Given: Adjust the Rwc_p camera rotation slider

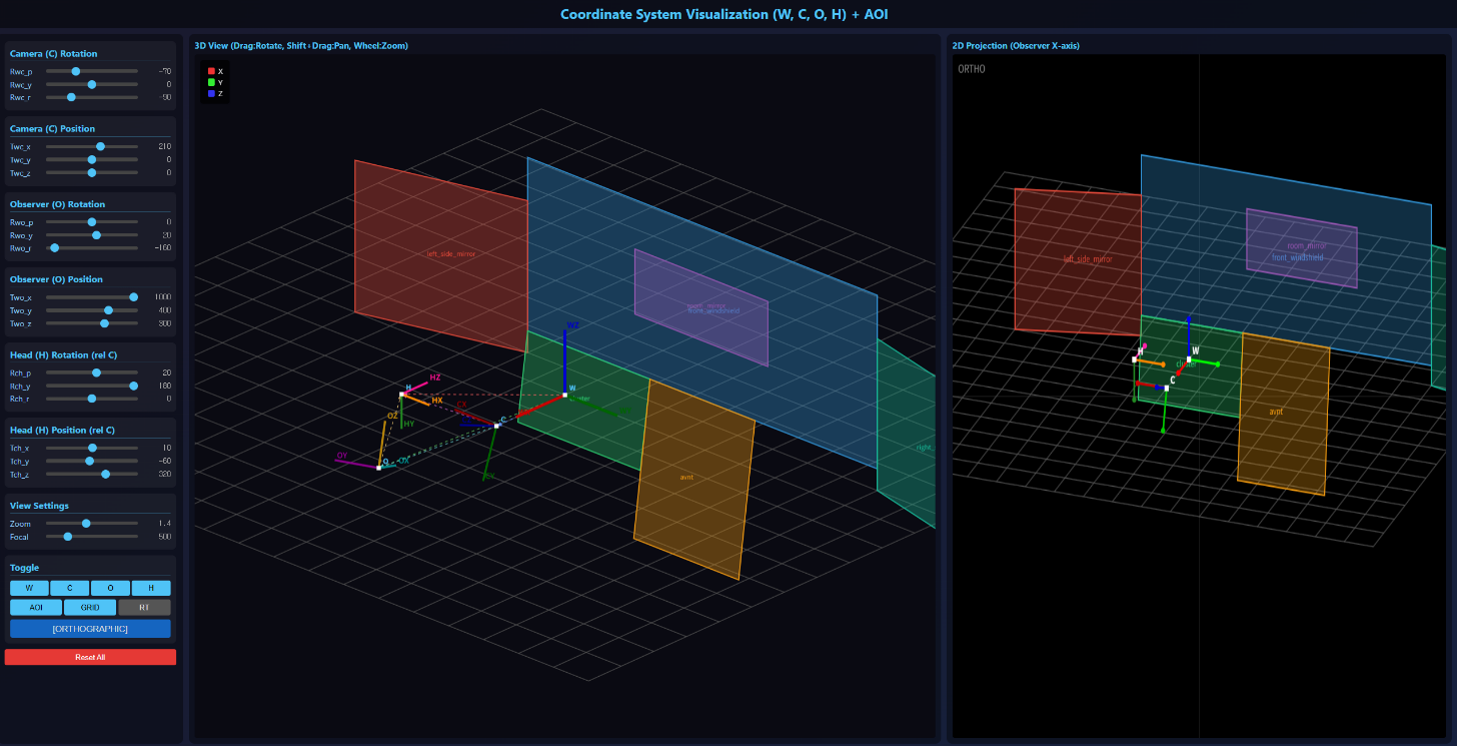Looking at the screenshot, I should [x=92, y=71].
